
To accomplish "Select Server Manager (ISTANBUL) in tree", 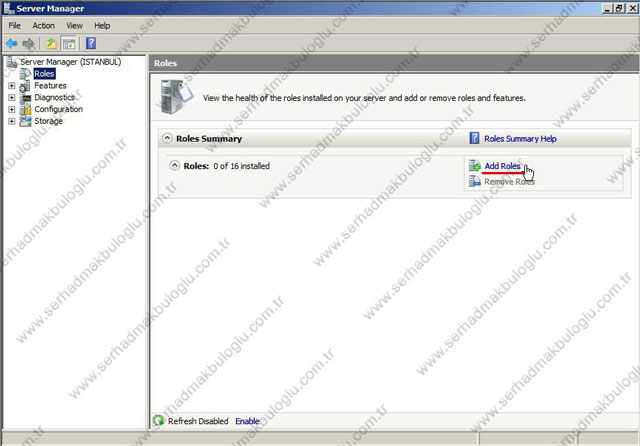I will click(x=71, y=62).
